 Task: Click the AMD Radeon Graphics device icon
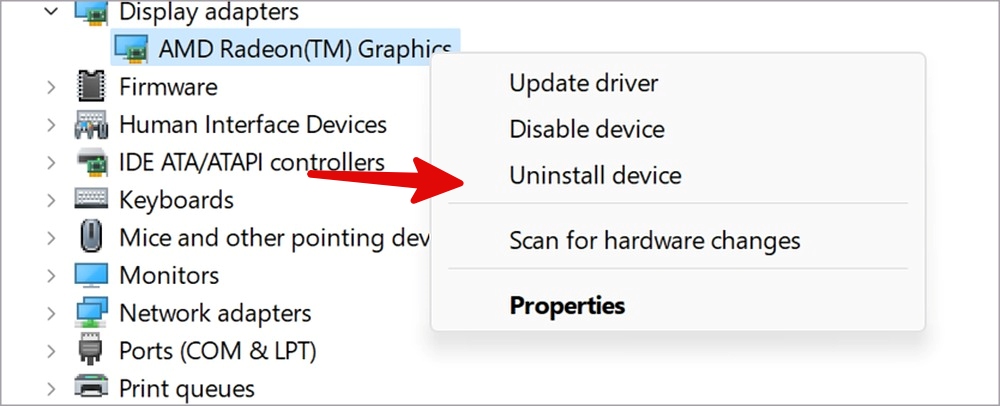coord(131,48)
